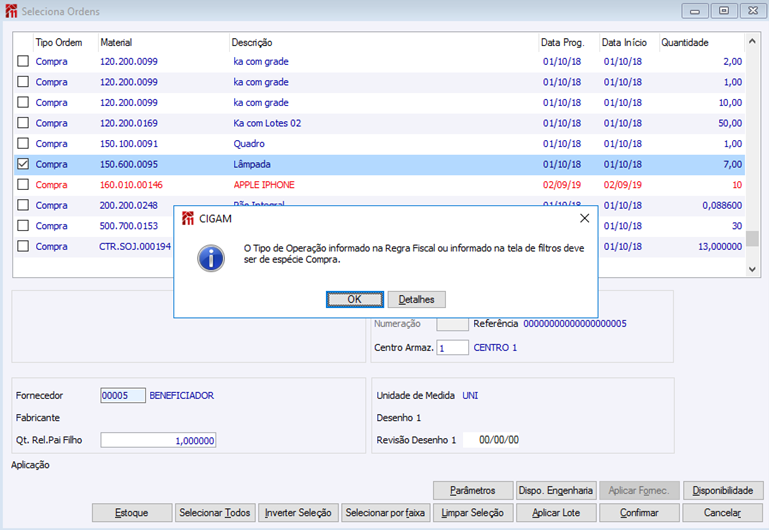The height and width of the screenshot is (530, 769).
Task: Confirm the message with OK
Action: 355,300
